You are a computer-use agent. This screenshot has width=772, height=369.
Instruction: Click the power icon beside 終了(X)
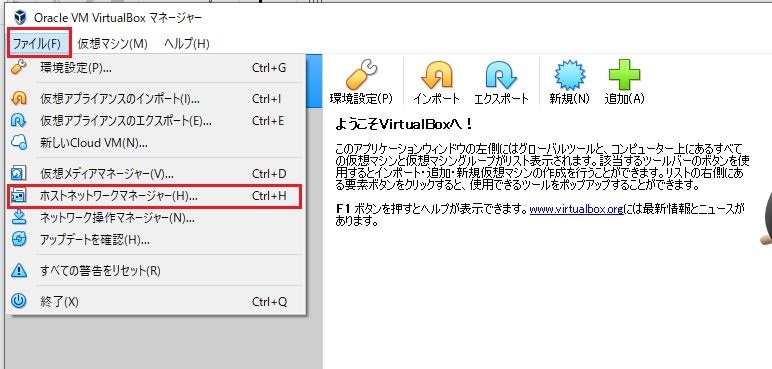pos(19,301)
